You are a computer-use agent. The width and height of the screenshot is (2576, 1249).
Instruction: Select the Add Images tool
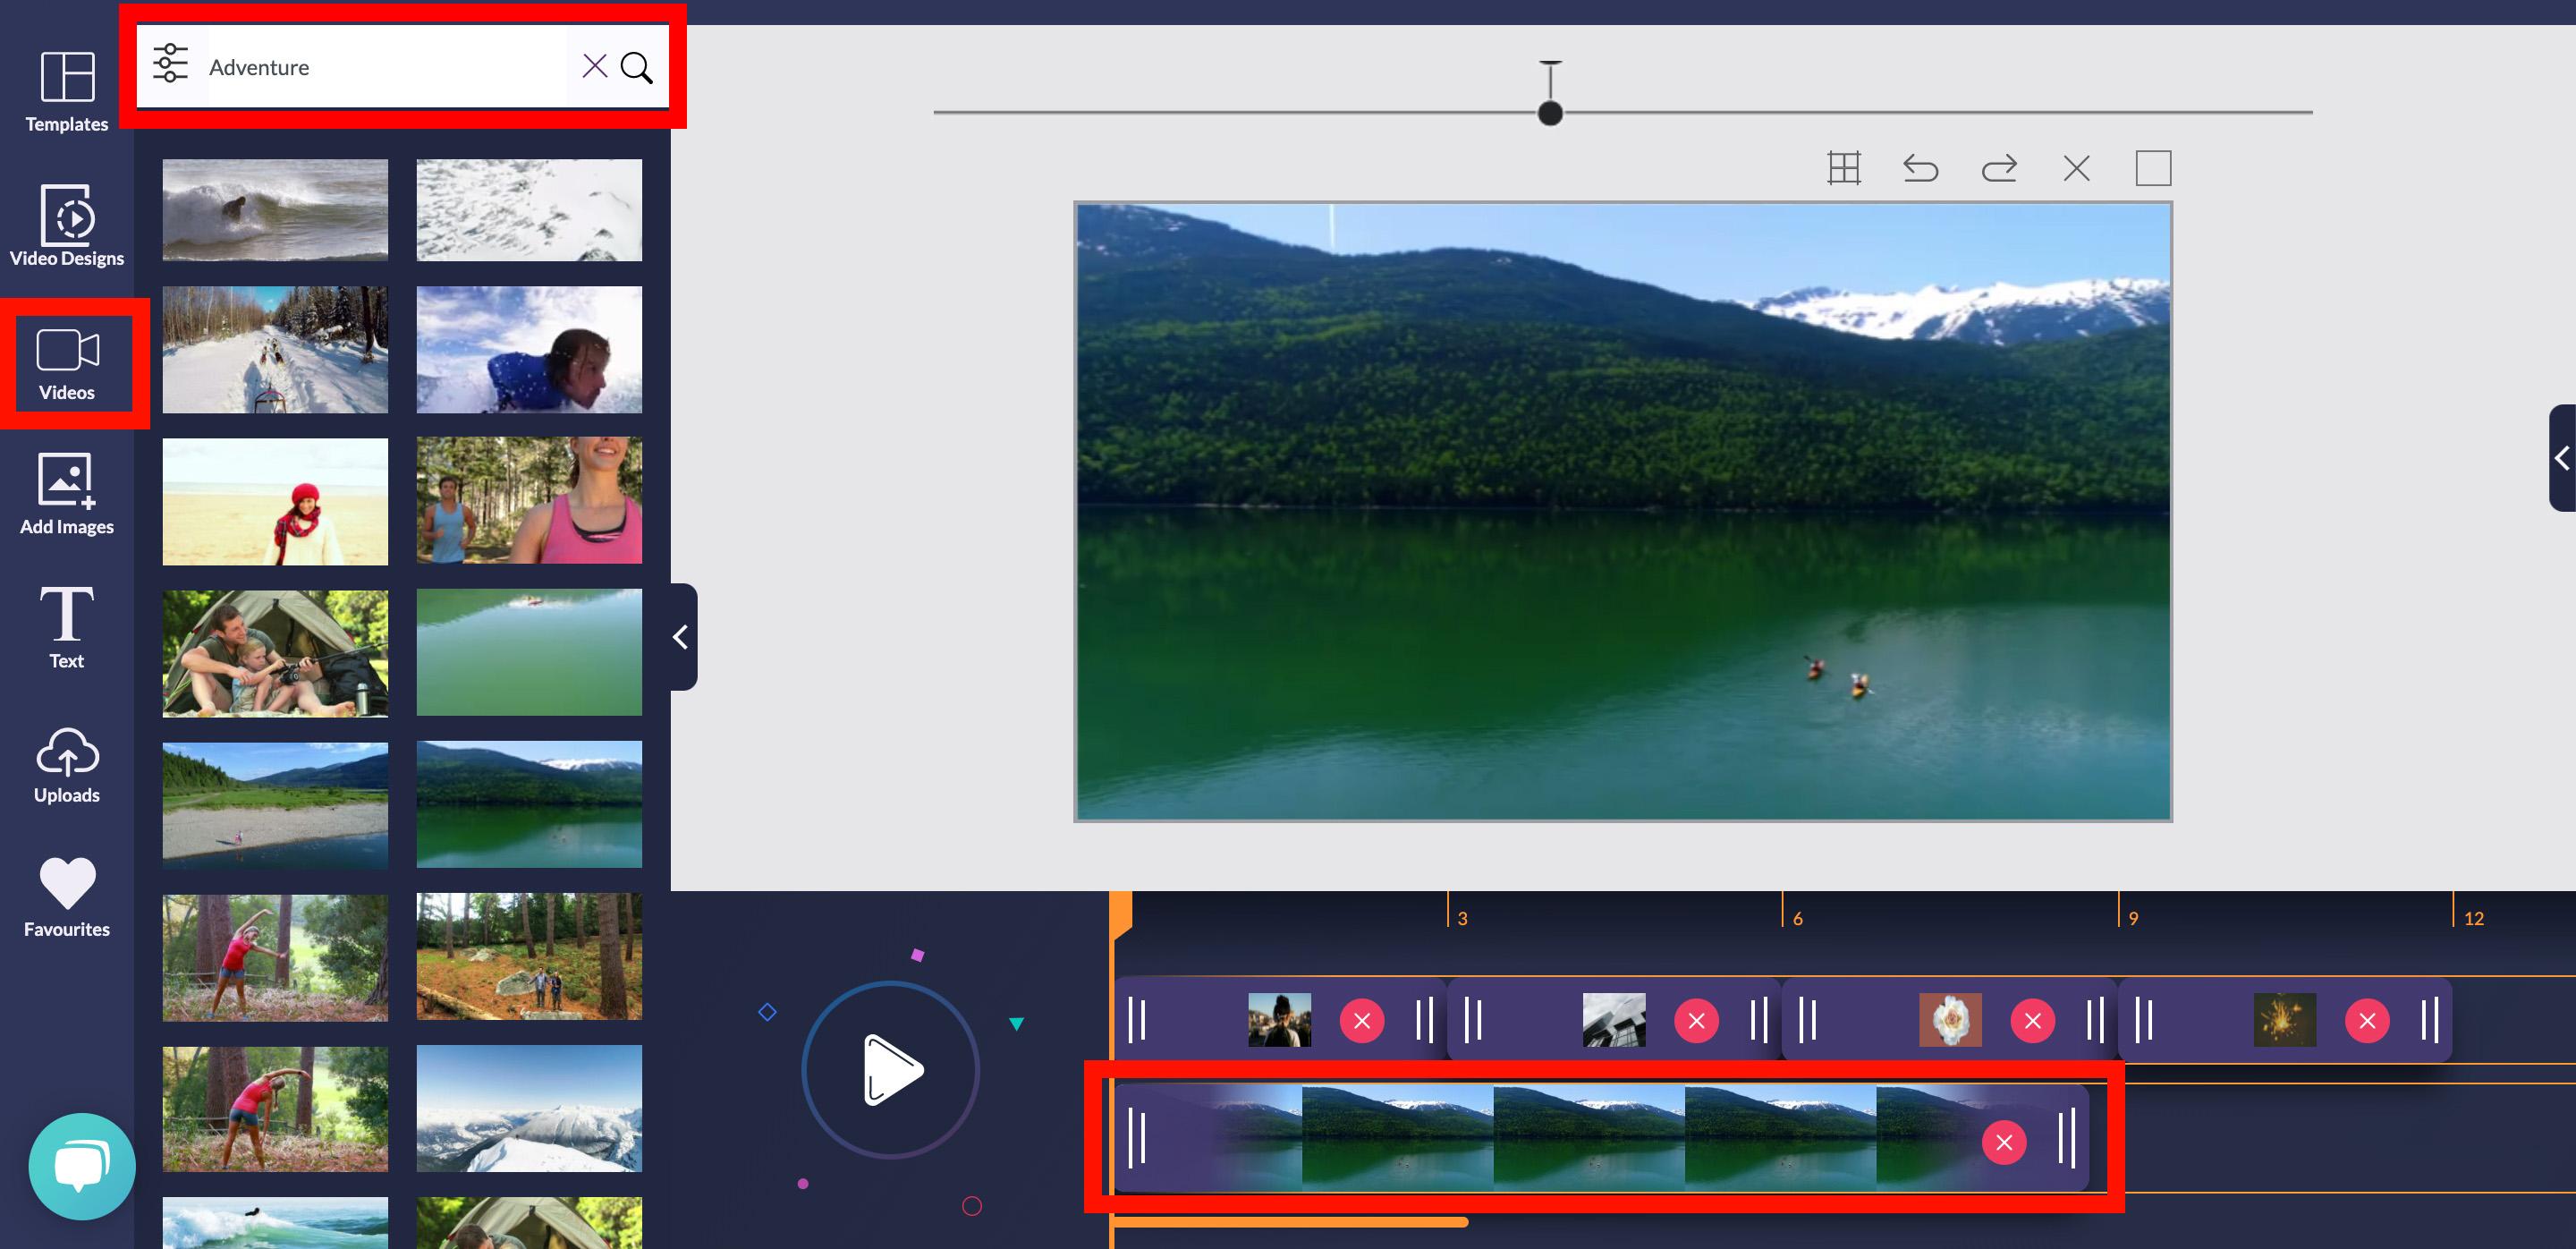(x=65, y=493)
